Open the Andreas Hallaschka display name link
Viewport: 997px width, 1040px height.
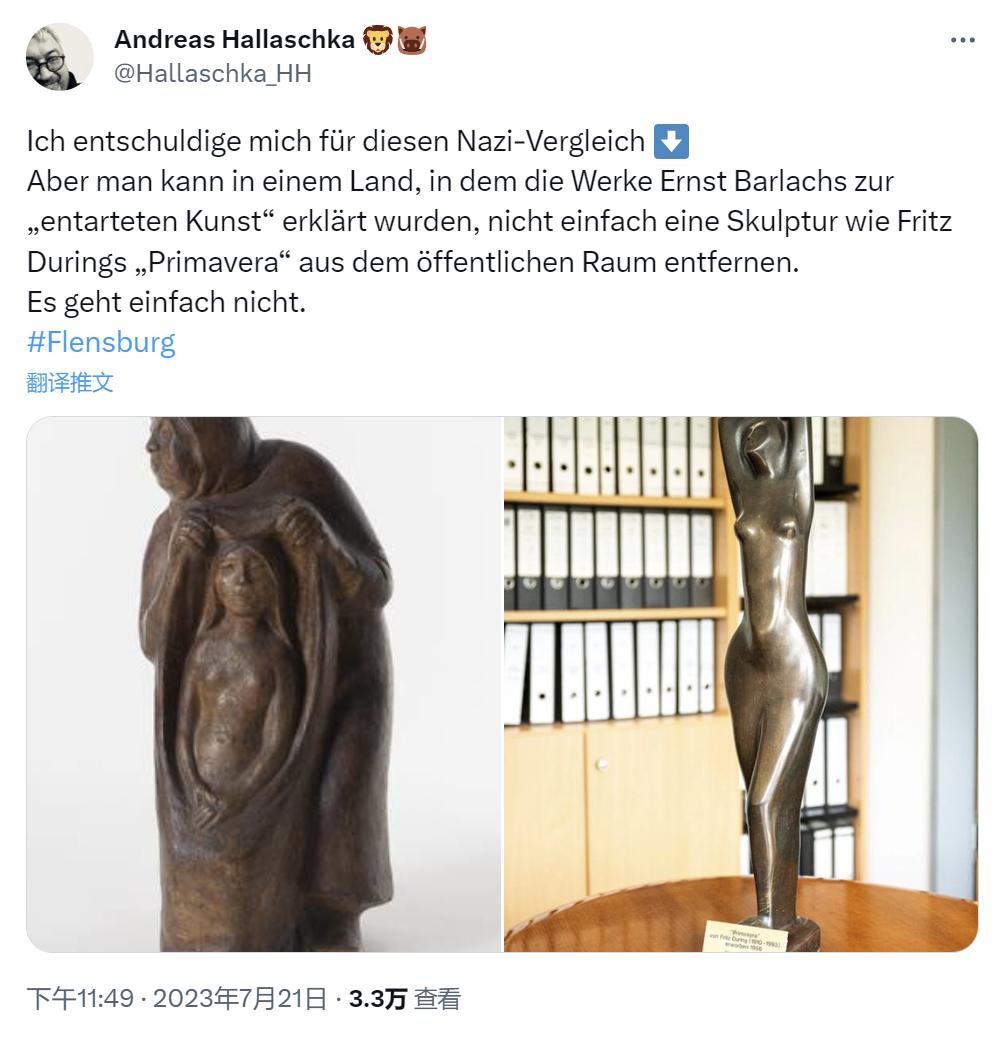pos(234,40)
